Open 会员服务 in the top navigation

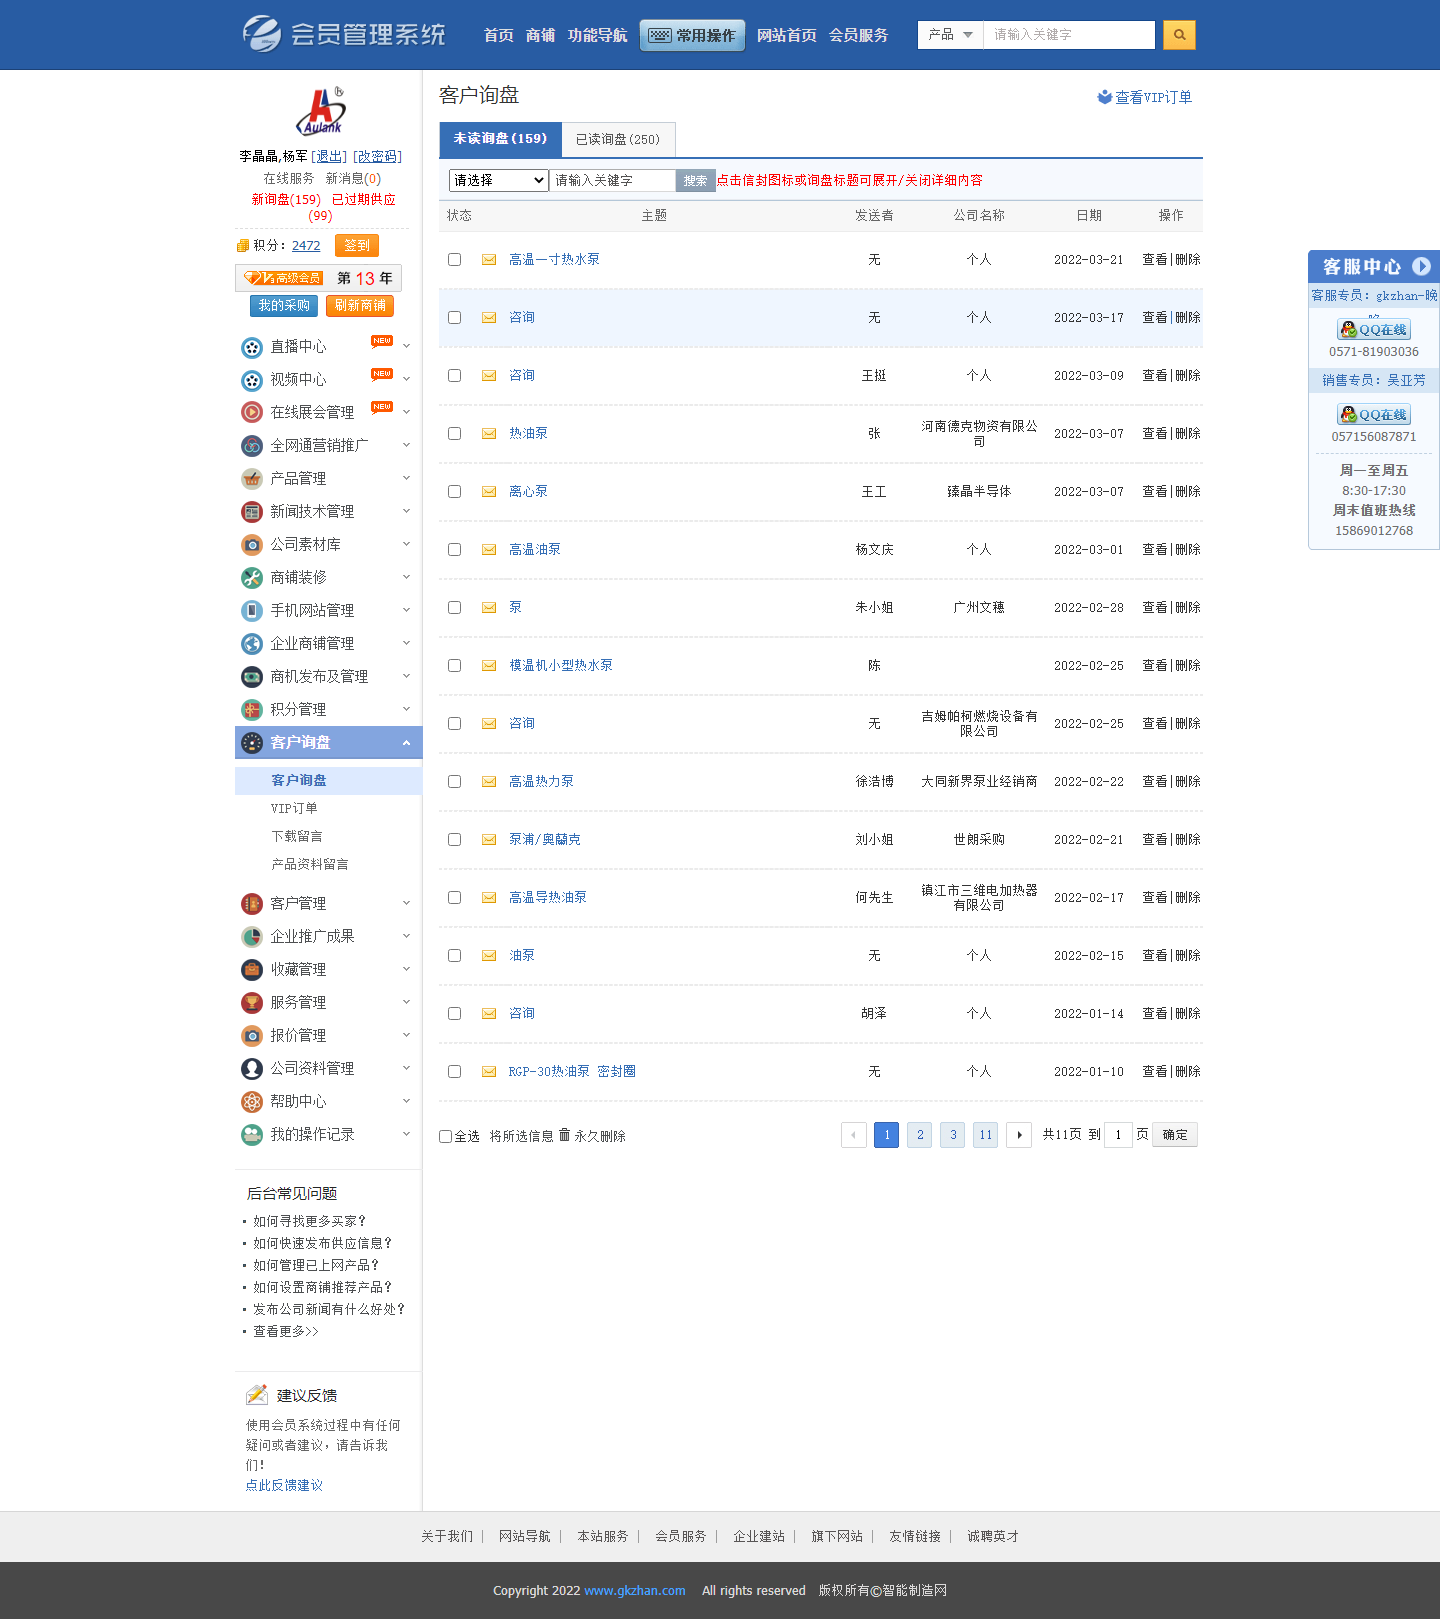(858, 35)
